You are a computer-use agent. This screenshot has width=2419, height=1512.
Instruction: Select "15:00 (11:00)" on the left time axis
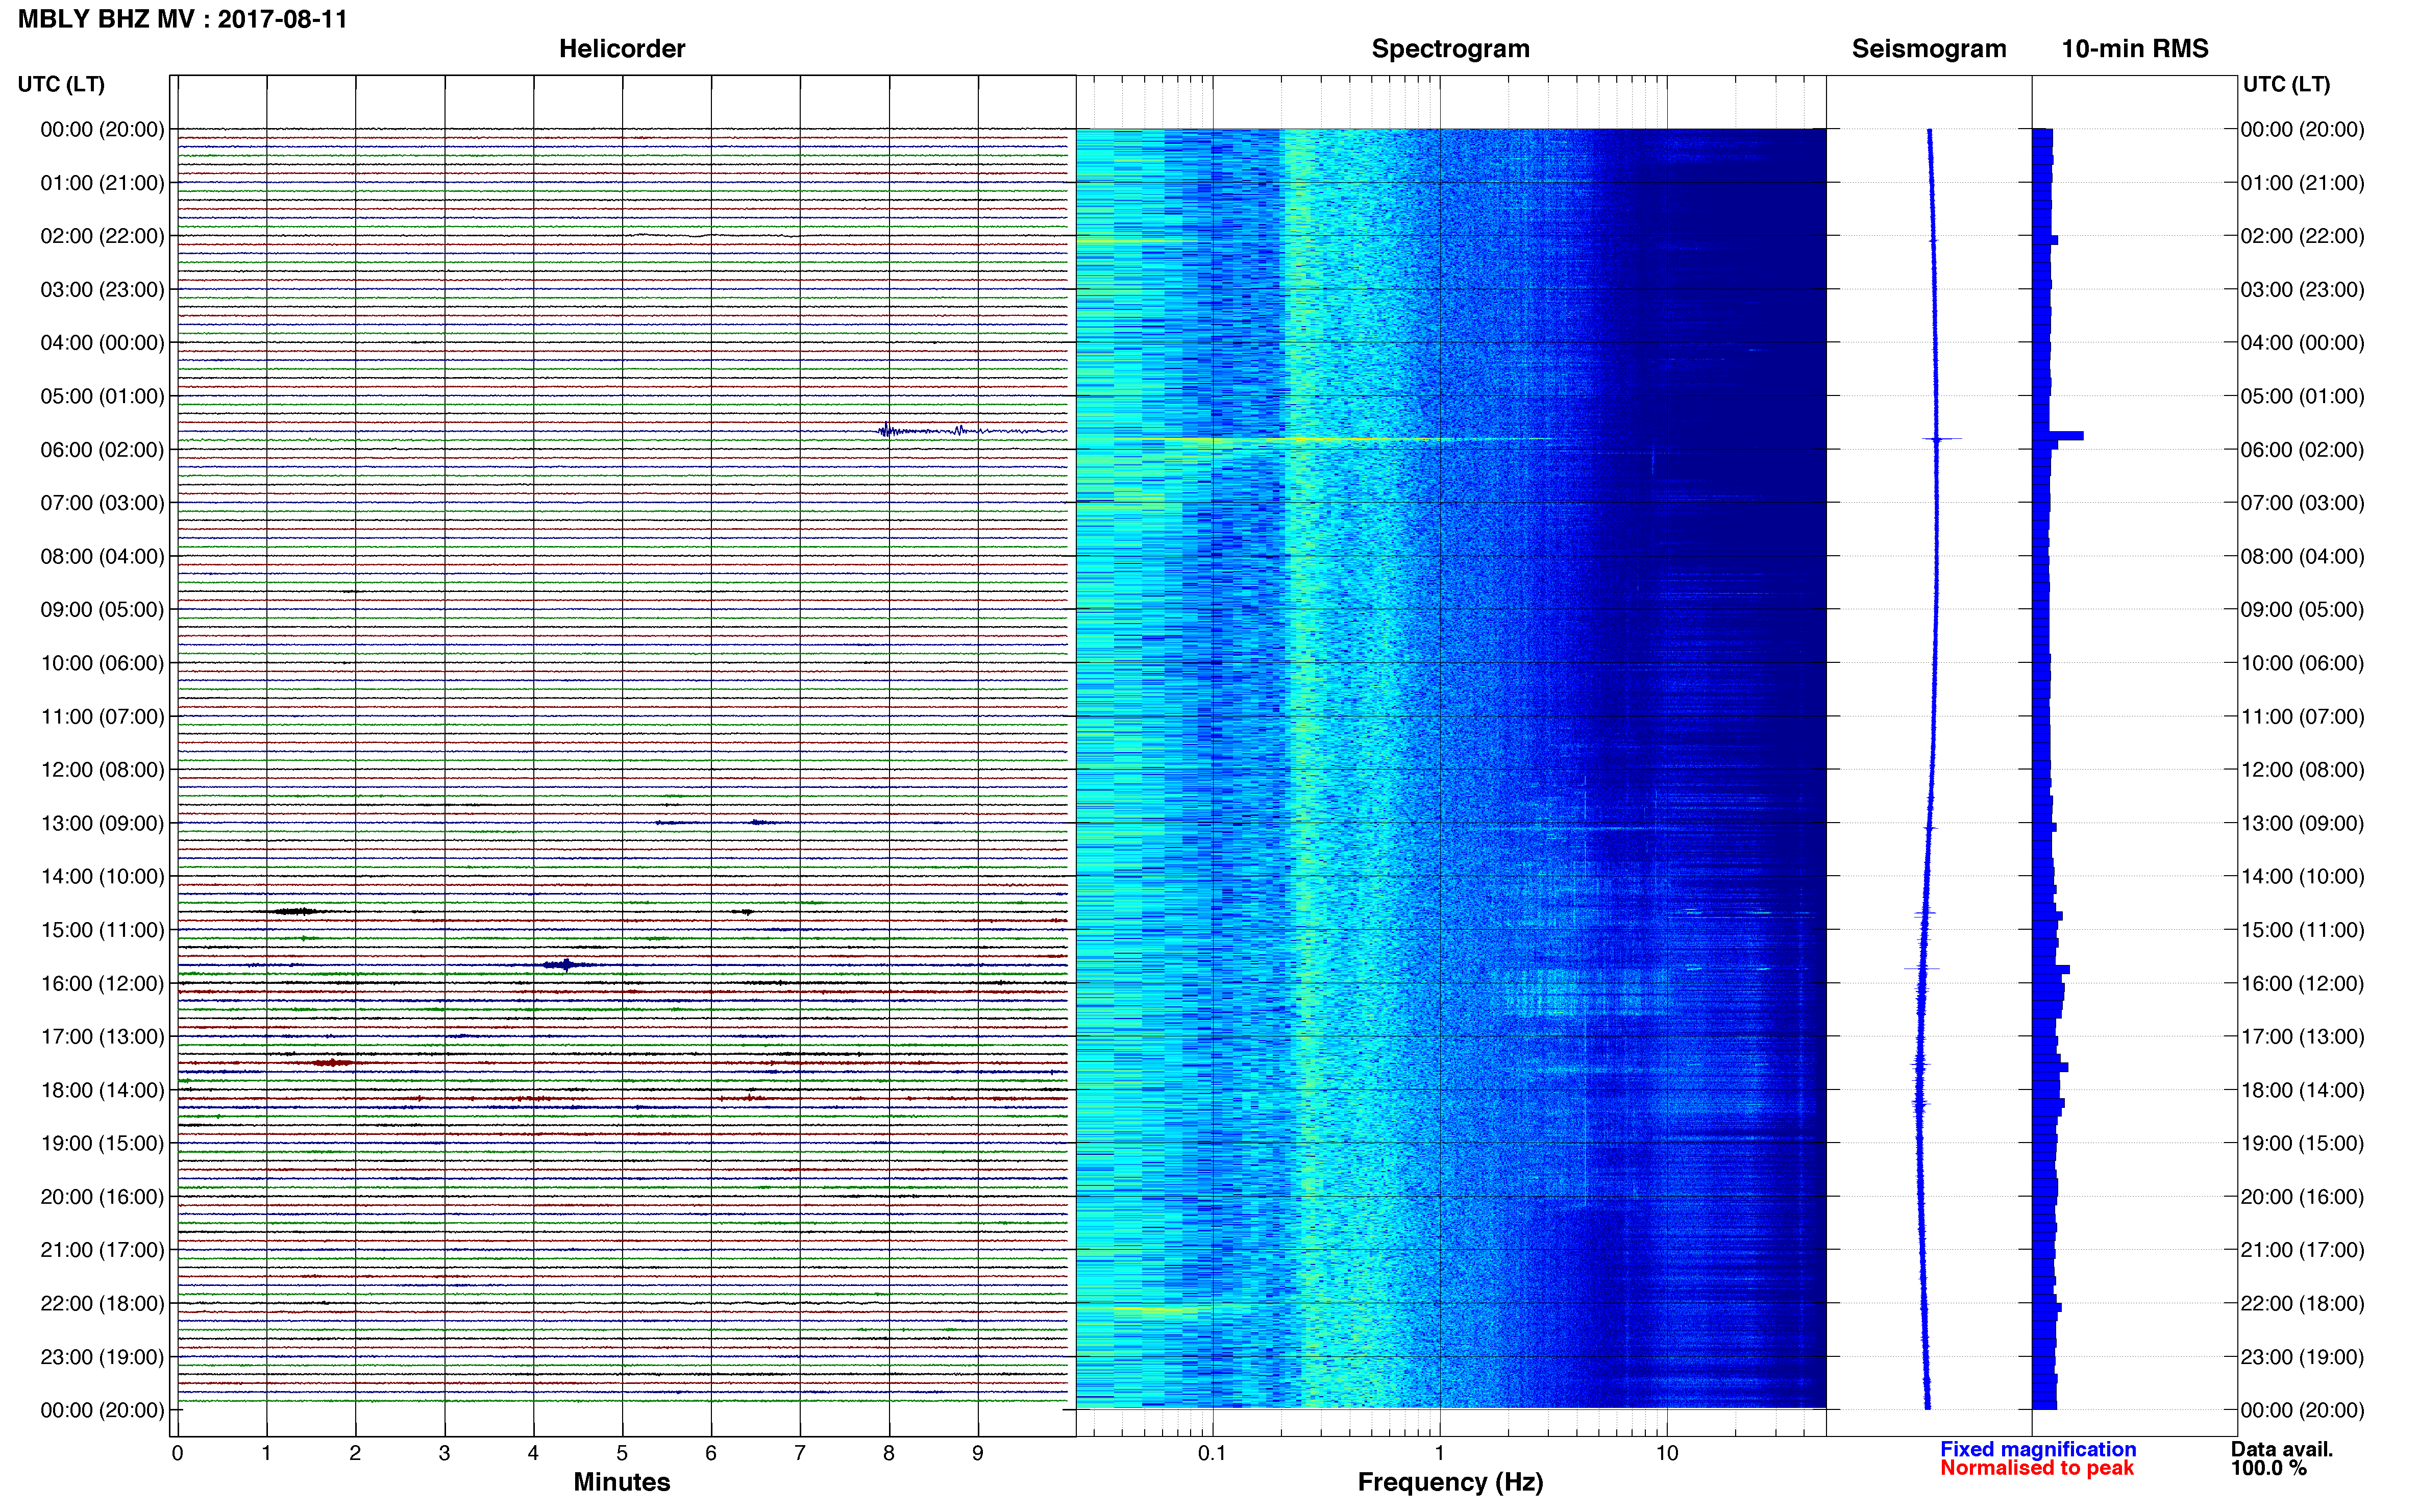click(102, 930)
